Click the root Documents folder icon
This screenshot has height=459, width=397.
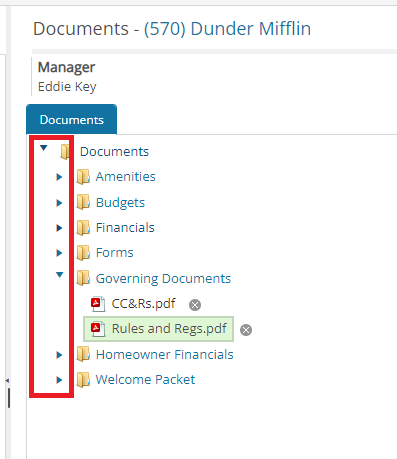(x=65, y=152)
